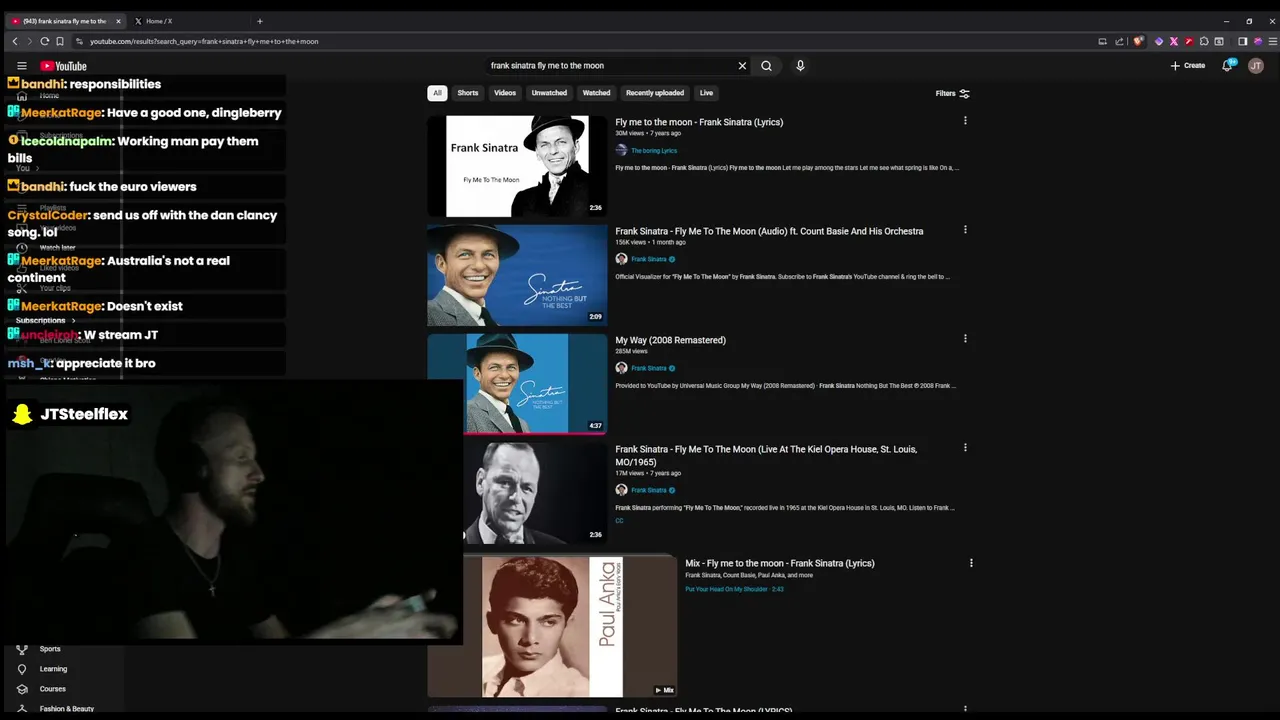Open Count Basie Audio video thumbnail
Image resolution: width=1280 pixels, height=720 pixels.
point(517,275)
